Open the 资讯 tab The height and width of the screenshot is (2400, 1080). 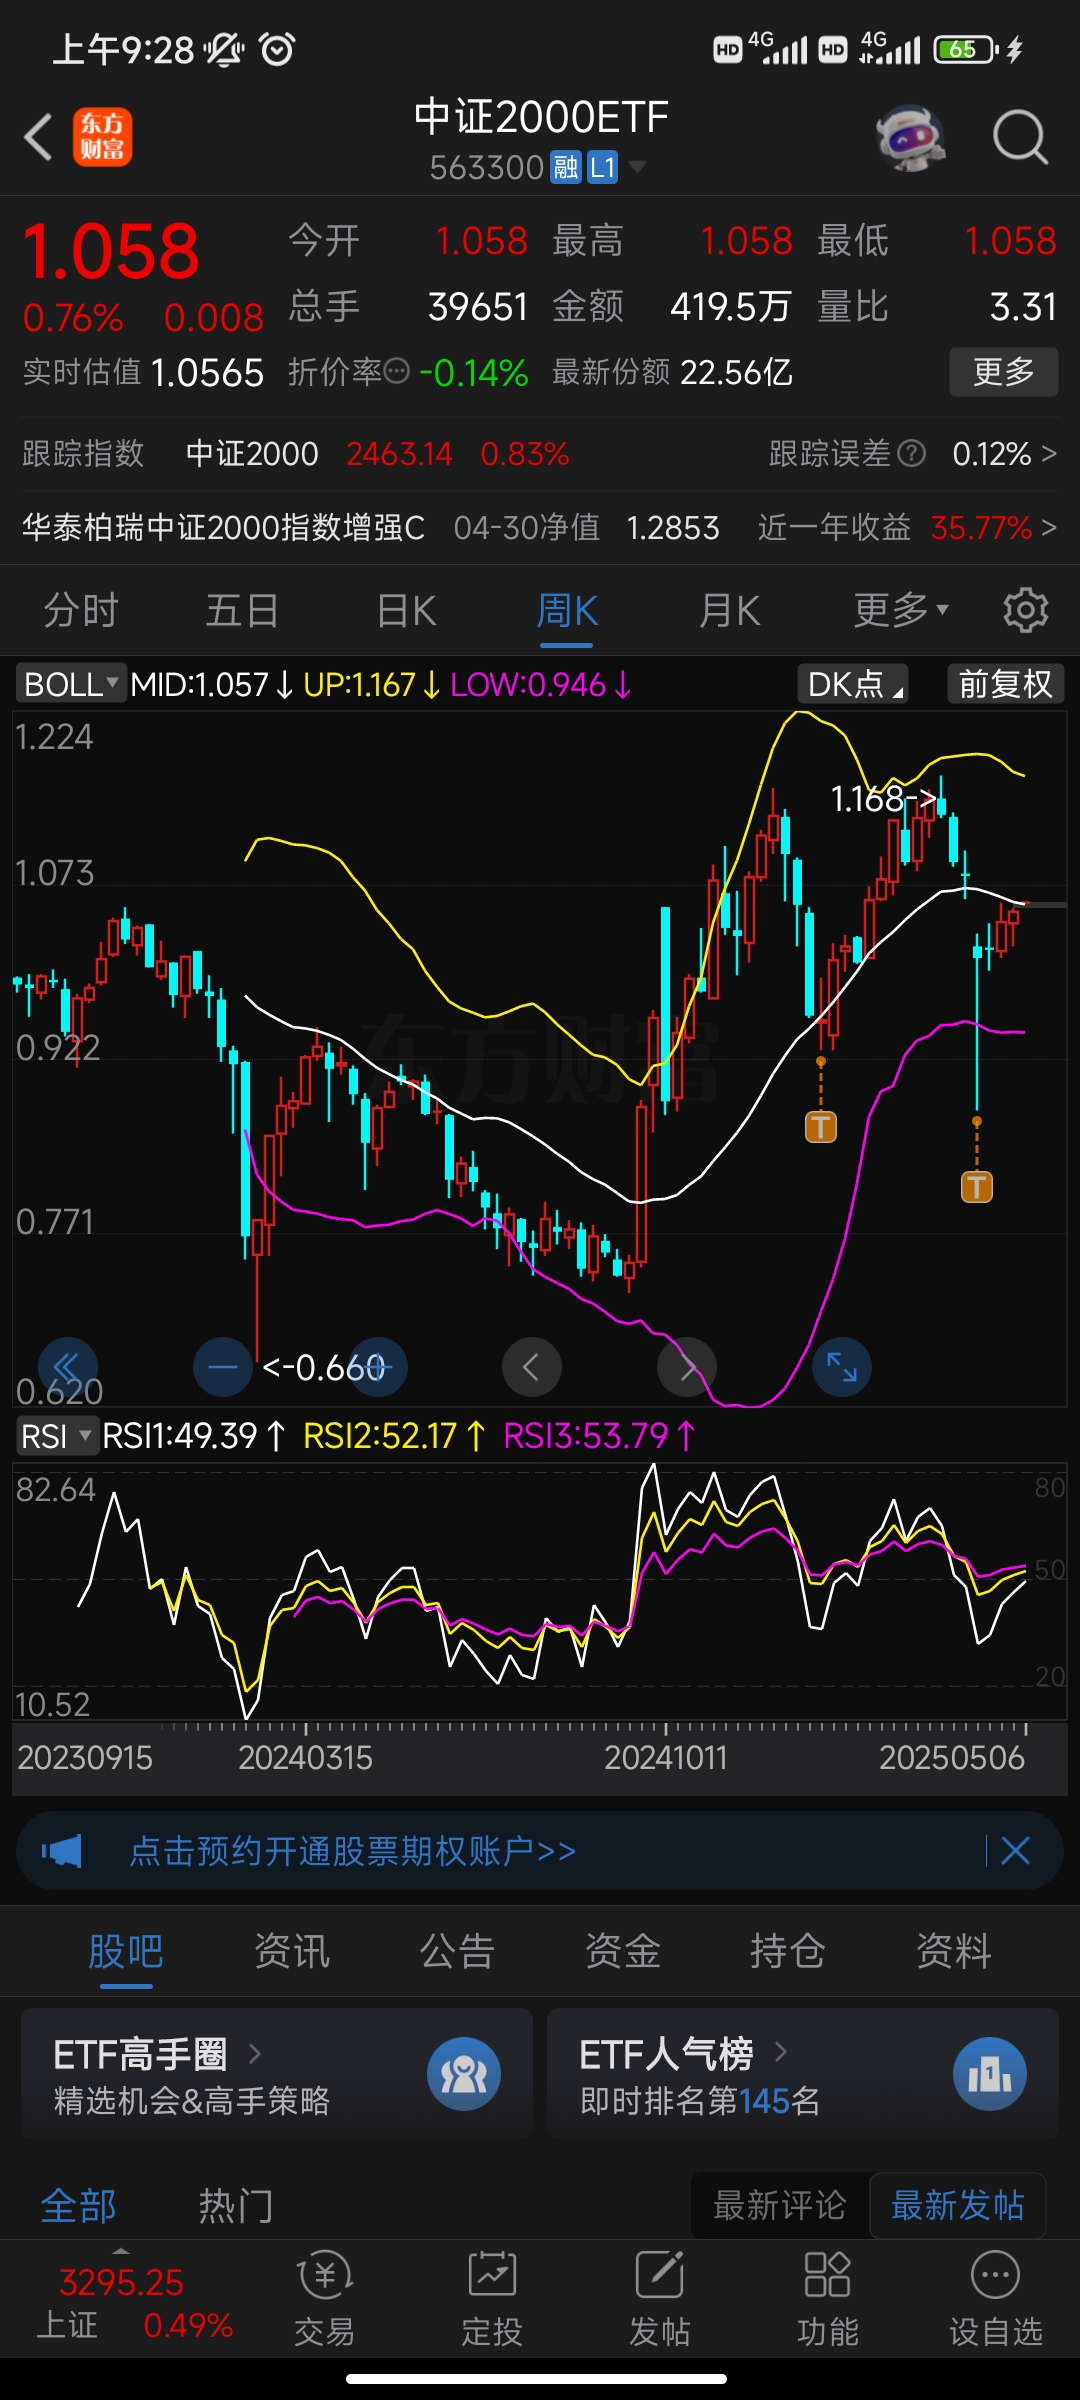click(292, 1951)
